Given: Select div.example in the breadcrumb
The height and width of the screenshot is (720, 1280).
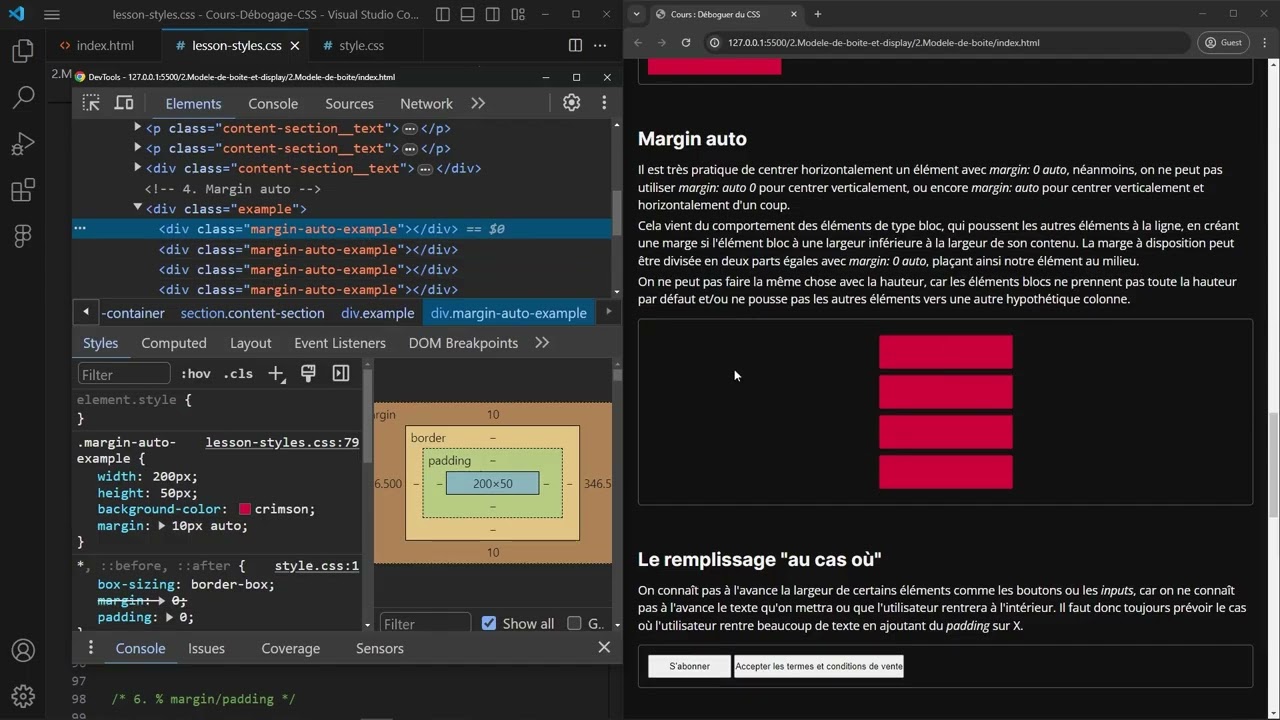Looking at the screenshot, I should click(x=377, y=313).
